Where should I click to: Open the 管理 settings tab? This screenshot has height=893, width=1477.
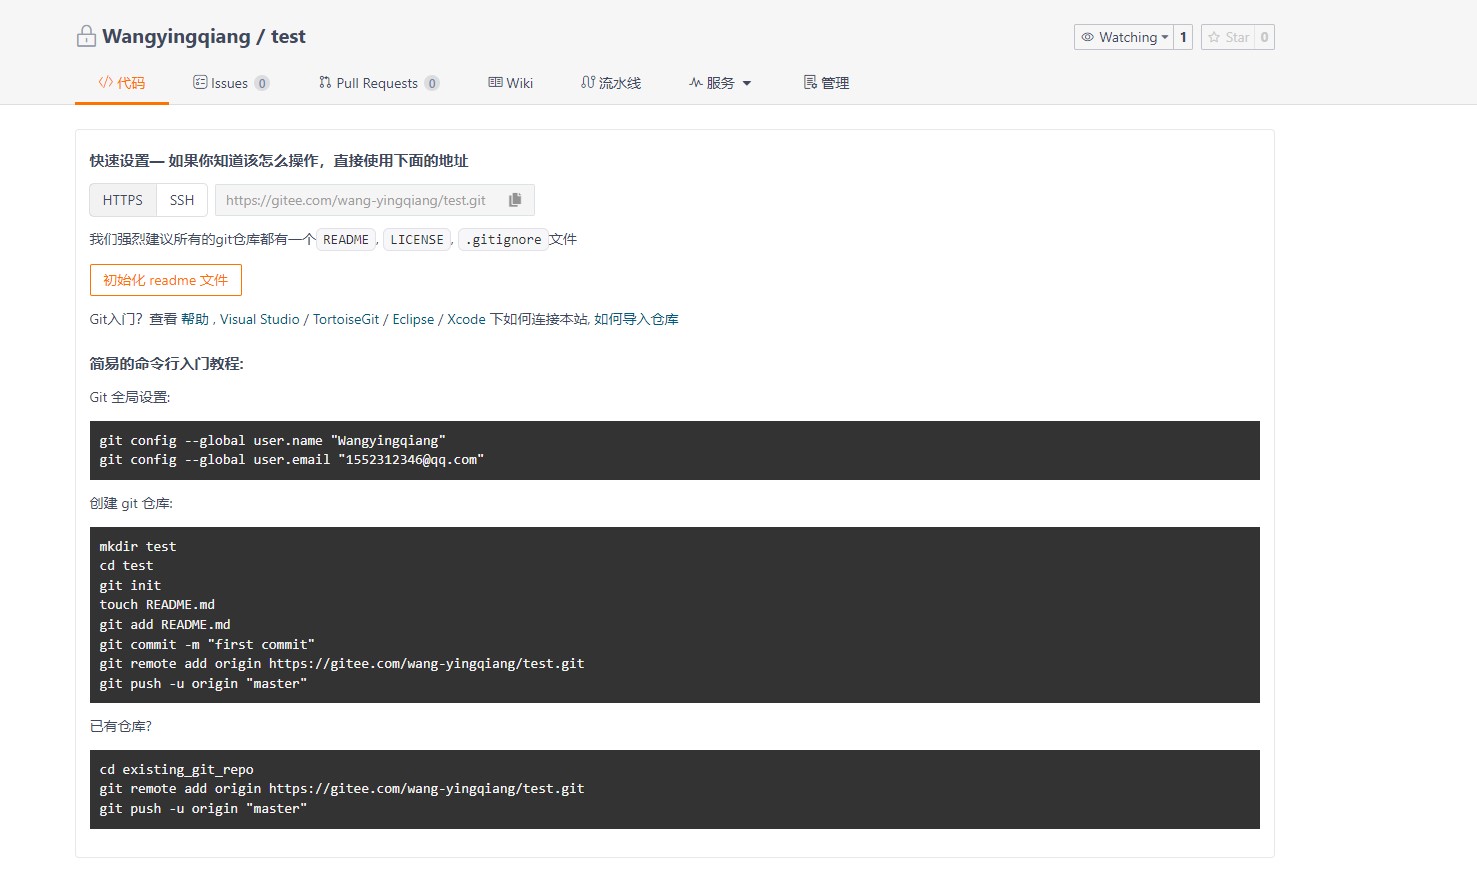coord(826,83)
